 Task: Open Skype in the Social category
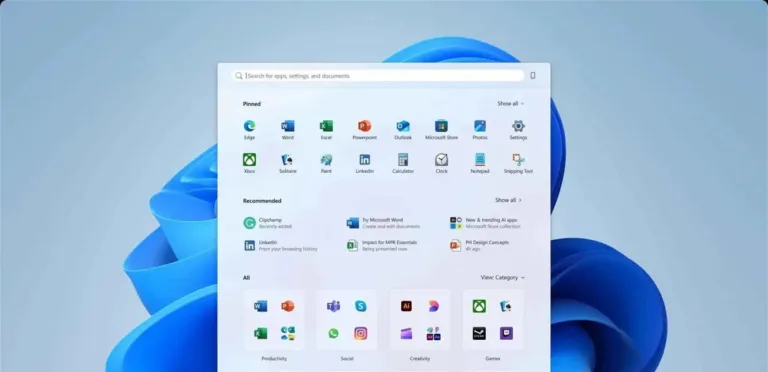(360, 306)
